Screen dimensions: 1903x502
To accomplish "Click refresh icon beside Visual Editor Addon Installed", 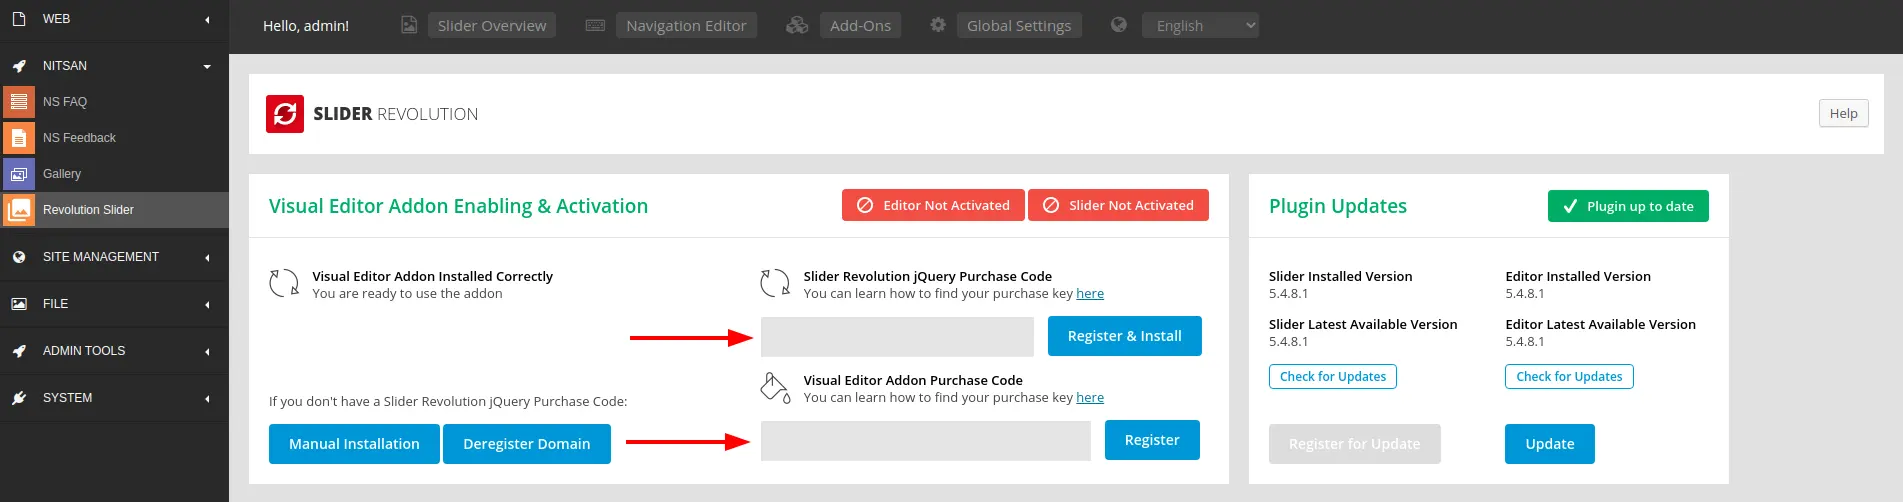I will [x=284, y=283].
